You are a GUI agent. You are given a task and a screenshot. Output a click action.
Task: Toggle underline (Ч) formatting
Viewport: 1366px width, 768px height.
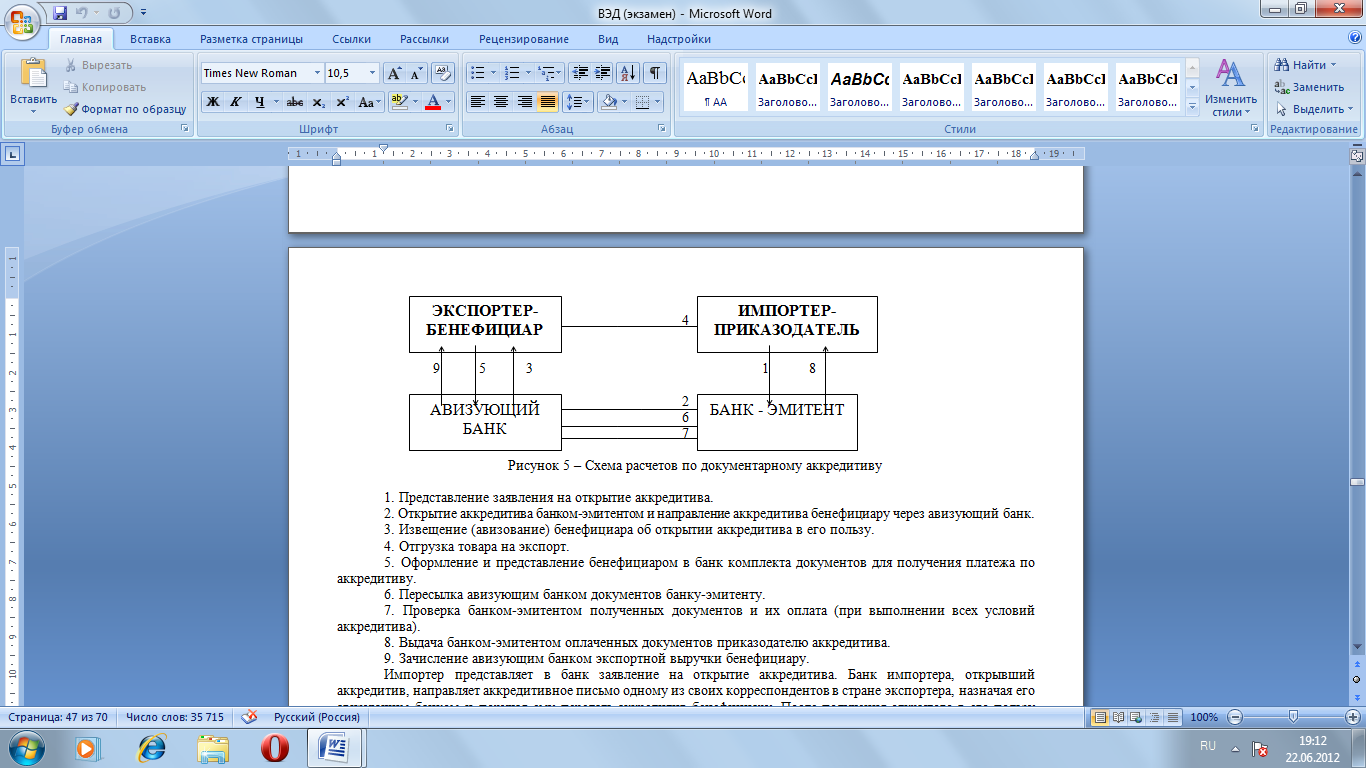(259, 102)
